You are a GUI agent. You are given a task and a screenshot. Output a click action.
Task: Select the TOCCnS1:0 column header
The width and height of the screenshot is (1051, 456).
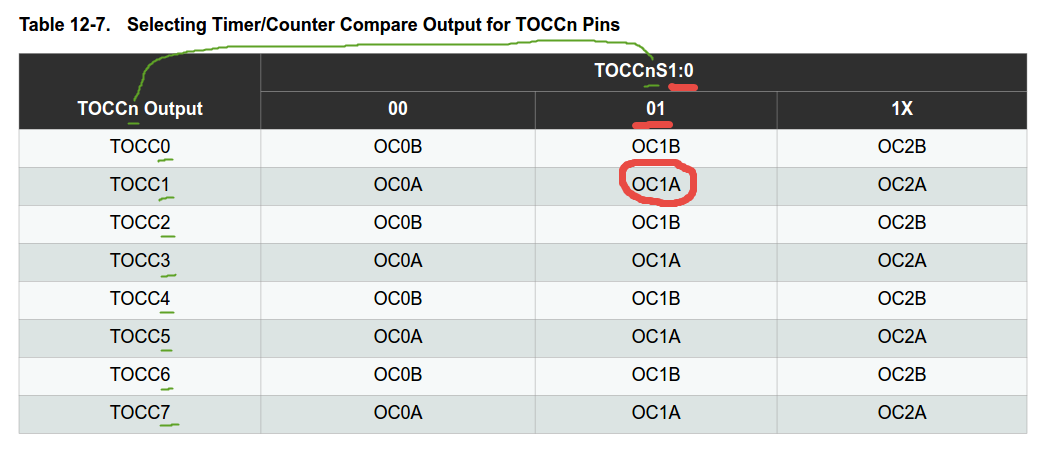[x=643, y=70]
